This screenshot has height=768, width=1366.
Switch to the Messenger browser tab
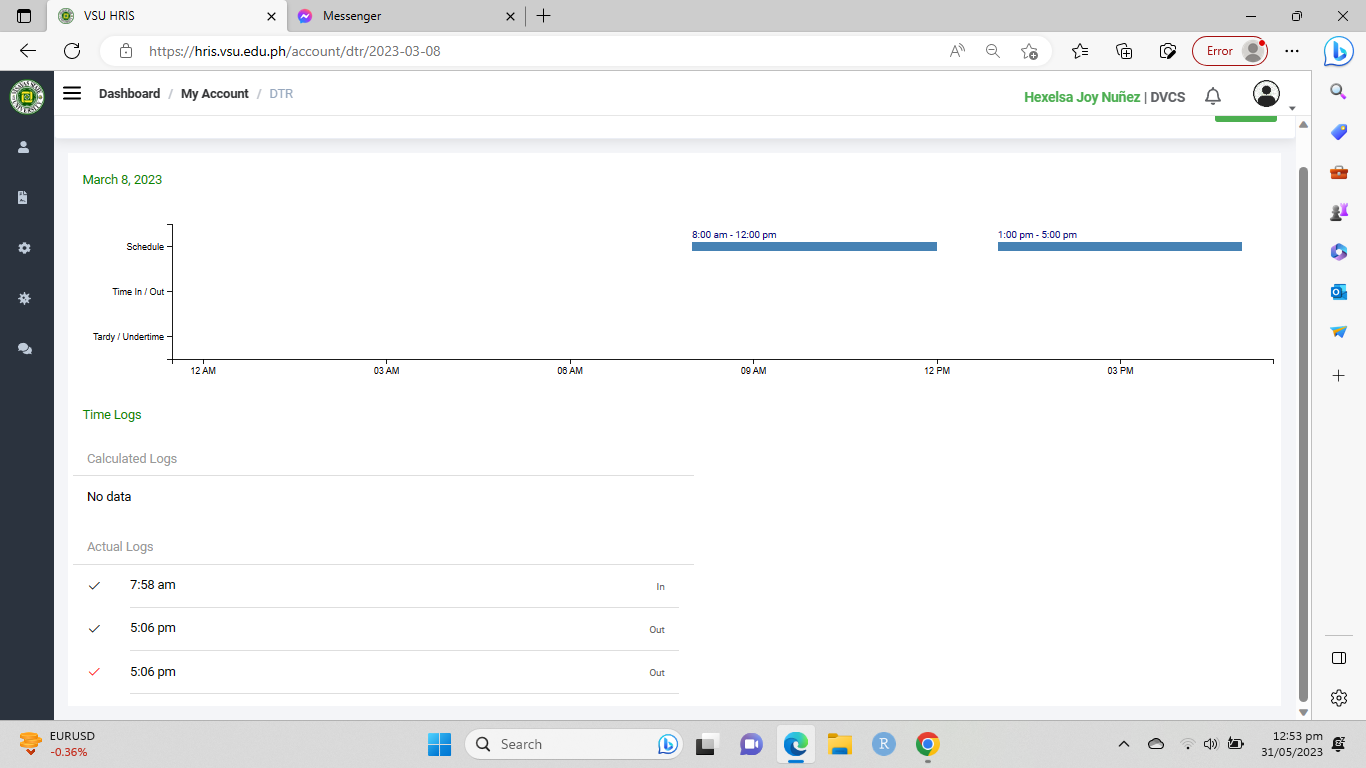pyautogui.click(x=400, y=16)
